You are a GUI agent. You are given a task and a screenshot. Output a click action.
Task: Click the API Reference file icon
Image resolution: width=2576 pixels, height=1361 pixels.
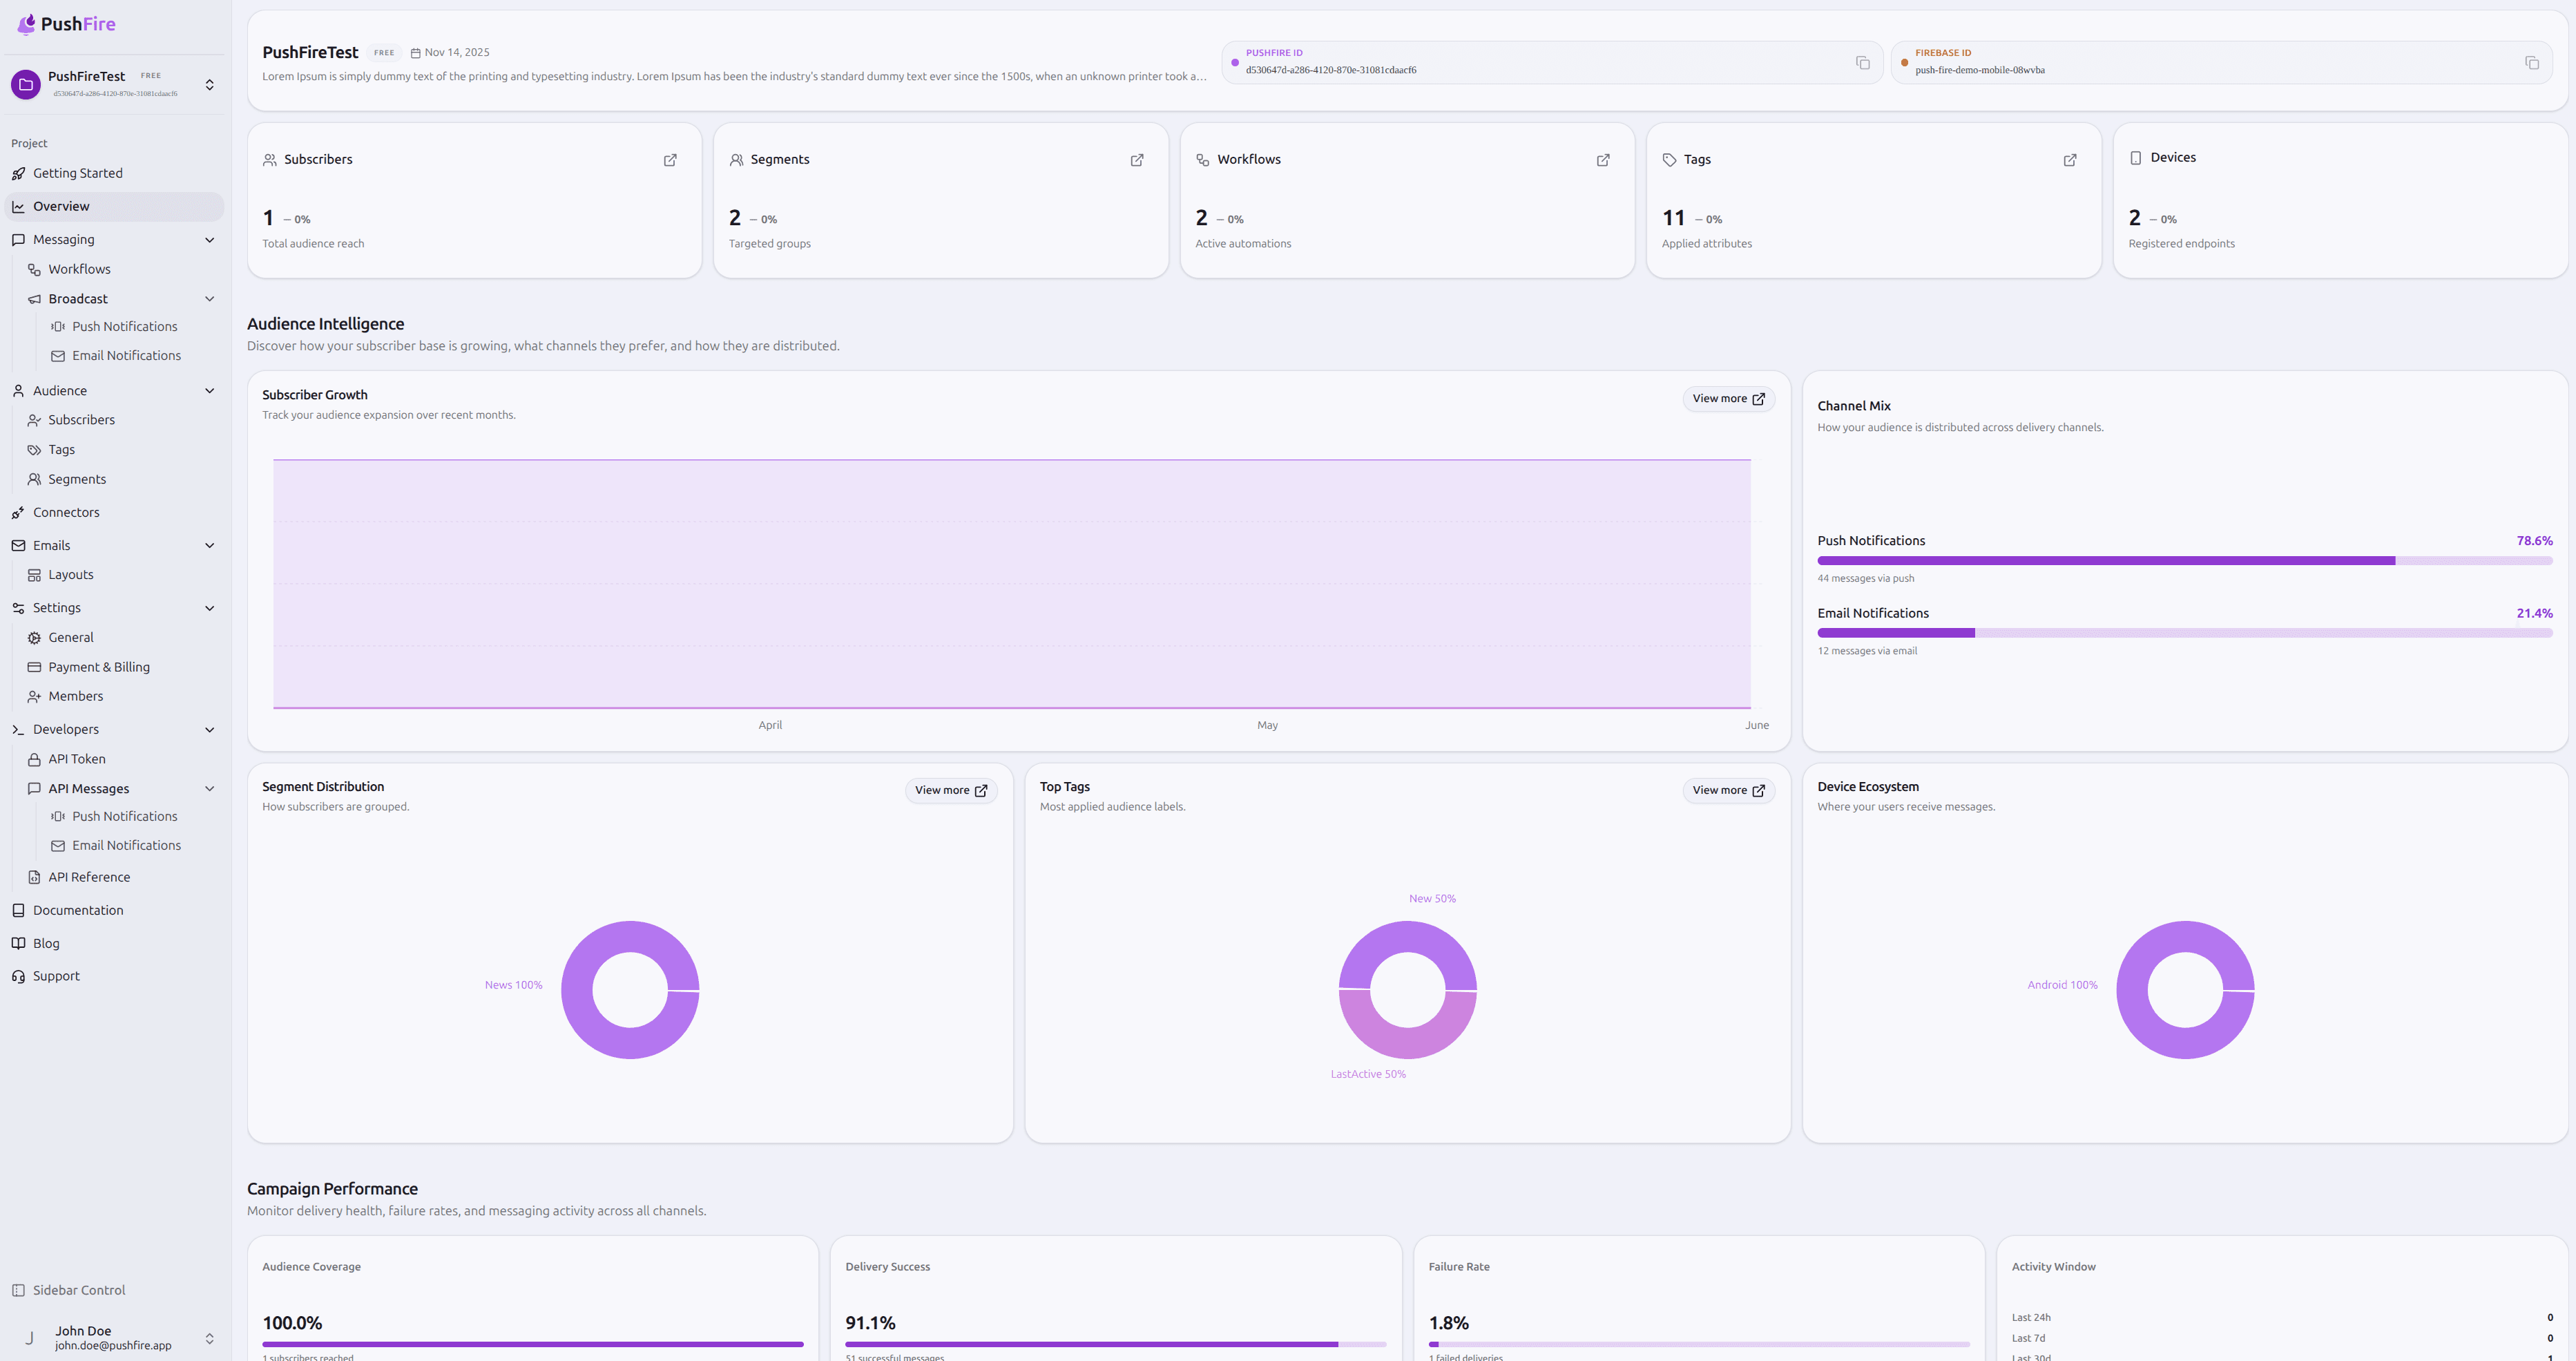[34, 878]
